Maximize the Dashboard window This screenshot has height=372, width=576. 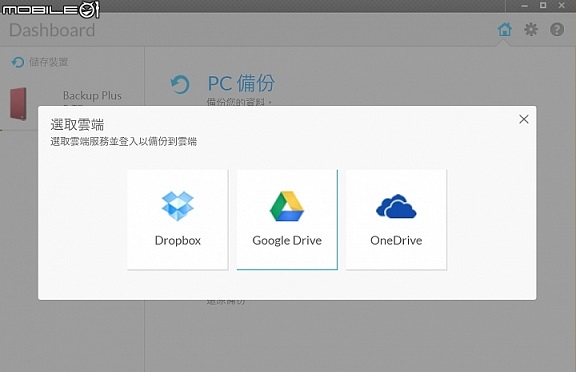[x=543, y=5]
